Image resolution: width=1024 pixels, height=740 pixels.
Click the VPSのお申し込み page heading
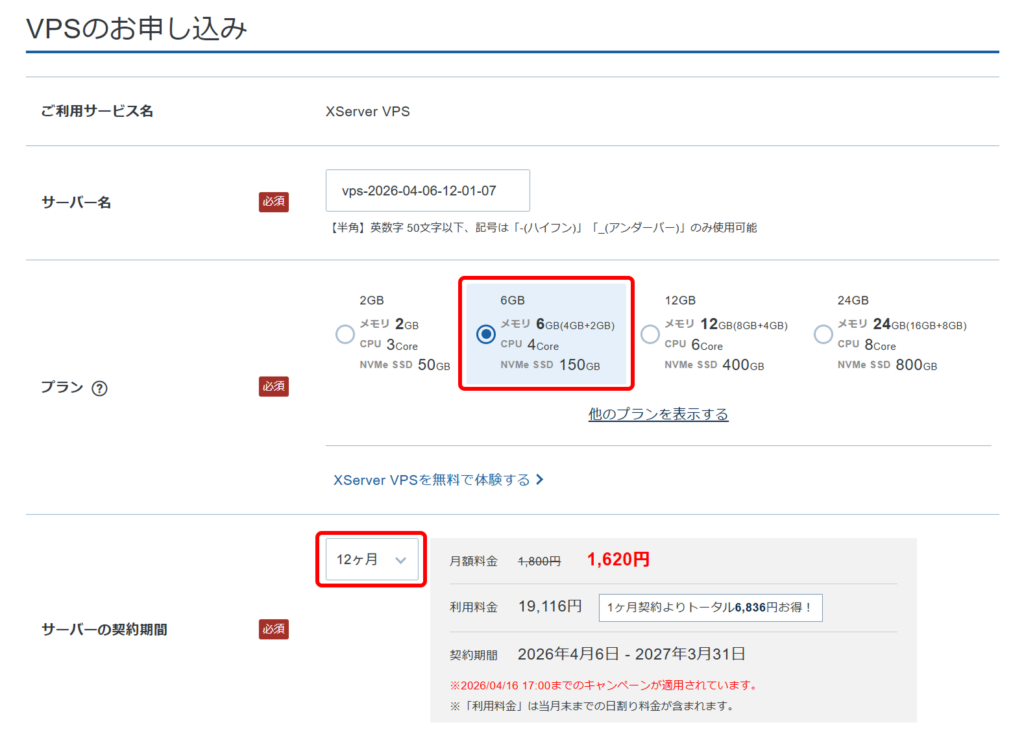pos(136,28)
